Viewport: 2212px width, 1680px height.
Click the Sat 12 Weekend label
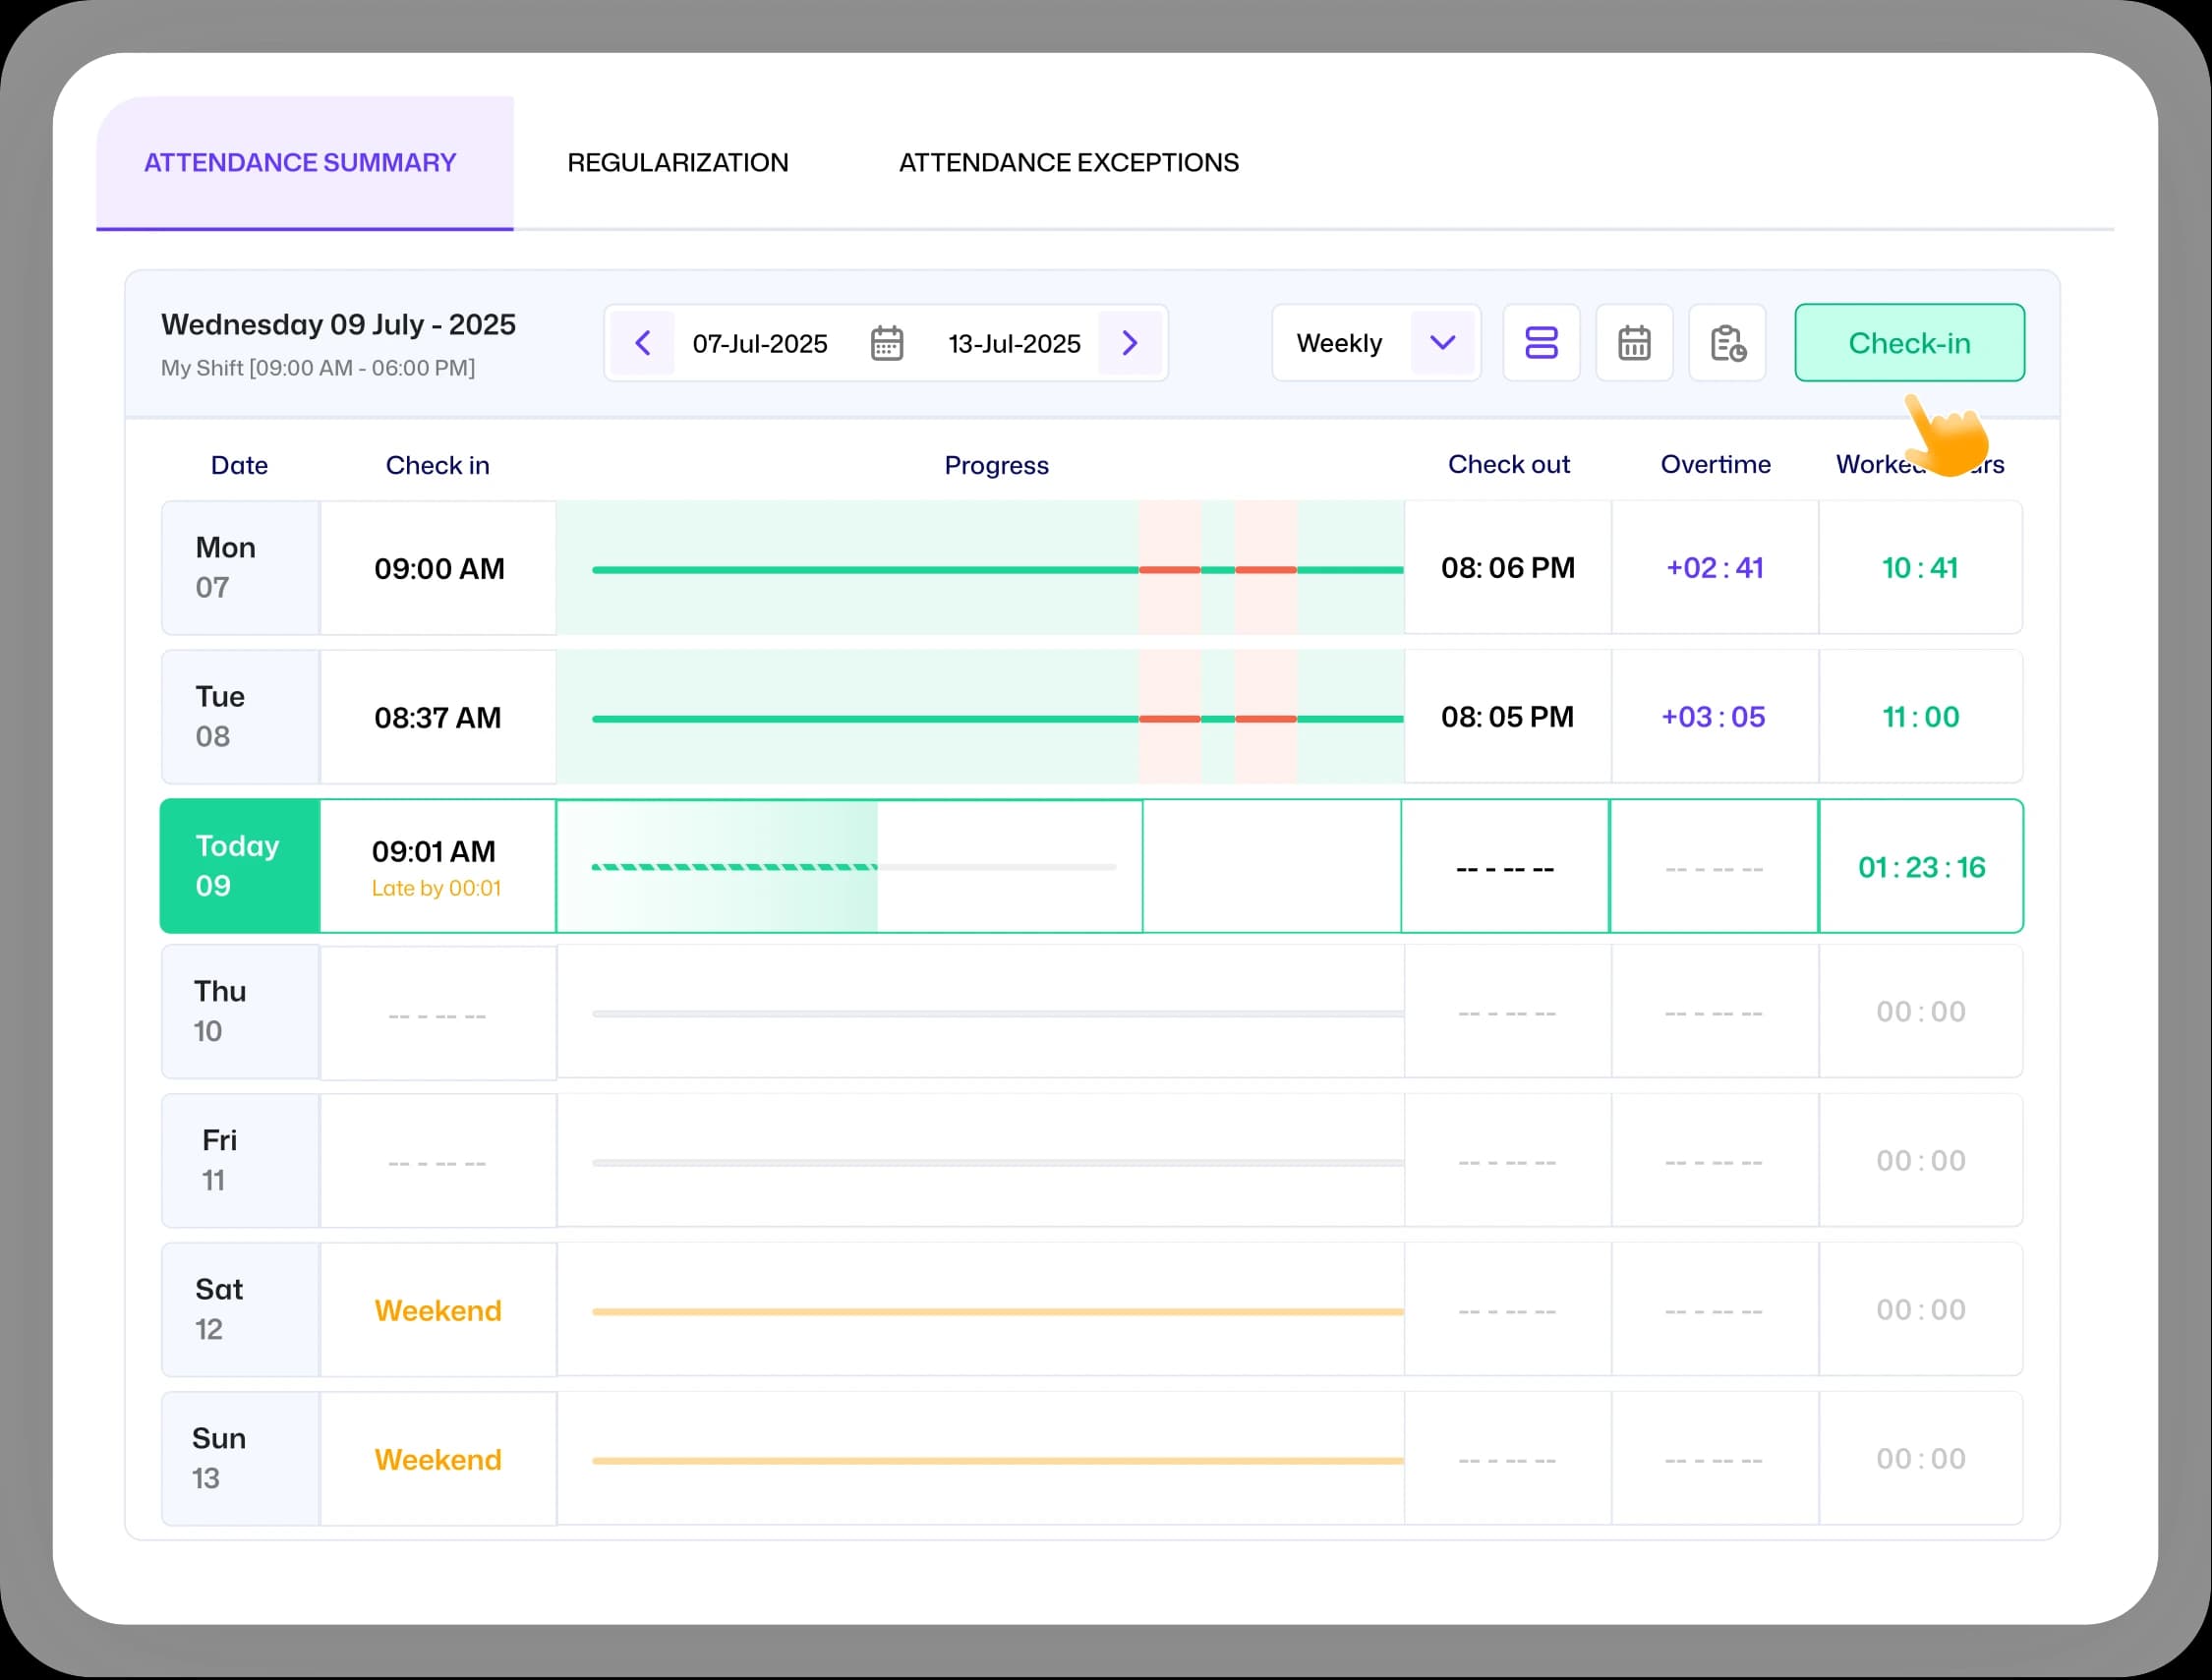coord(438,1310)
